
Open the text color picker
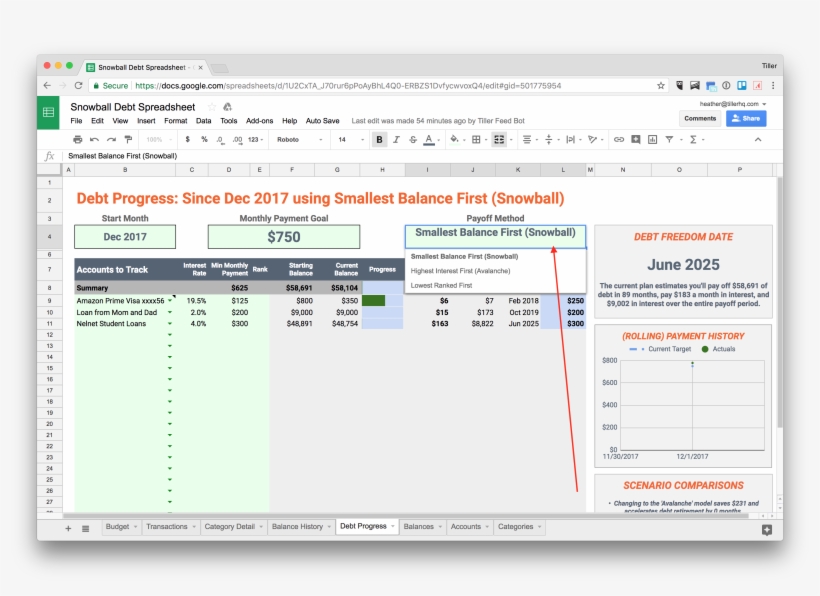[x=429, y=140]
